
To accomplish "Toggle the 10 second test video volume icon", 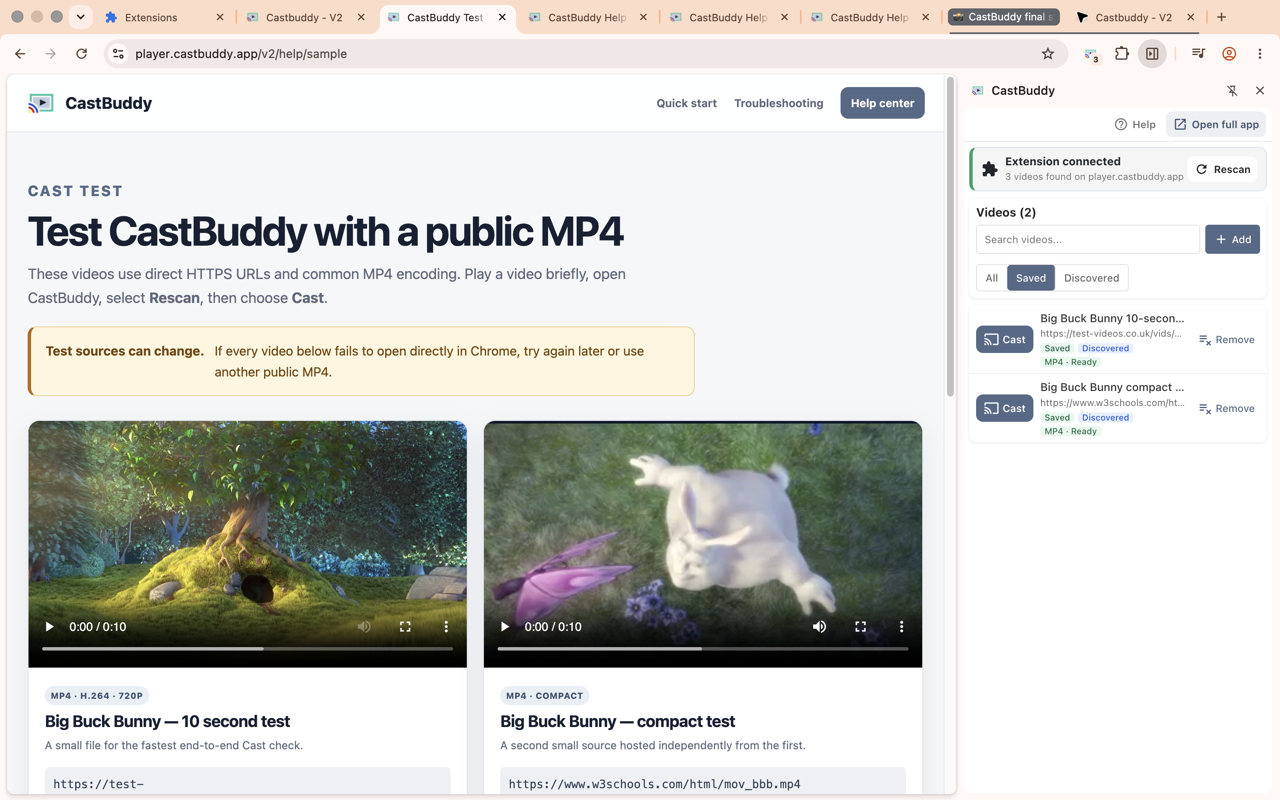I will point(364,627).
